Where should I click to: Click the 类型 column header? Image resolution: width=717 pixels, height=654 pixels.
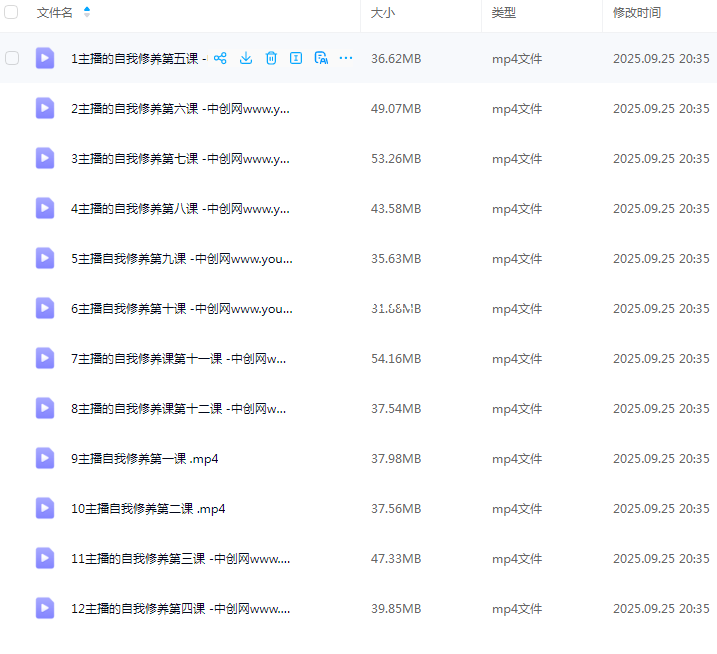[503, 13]
